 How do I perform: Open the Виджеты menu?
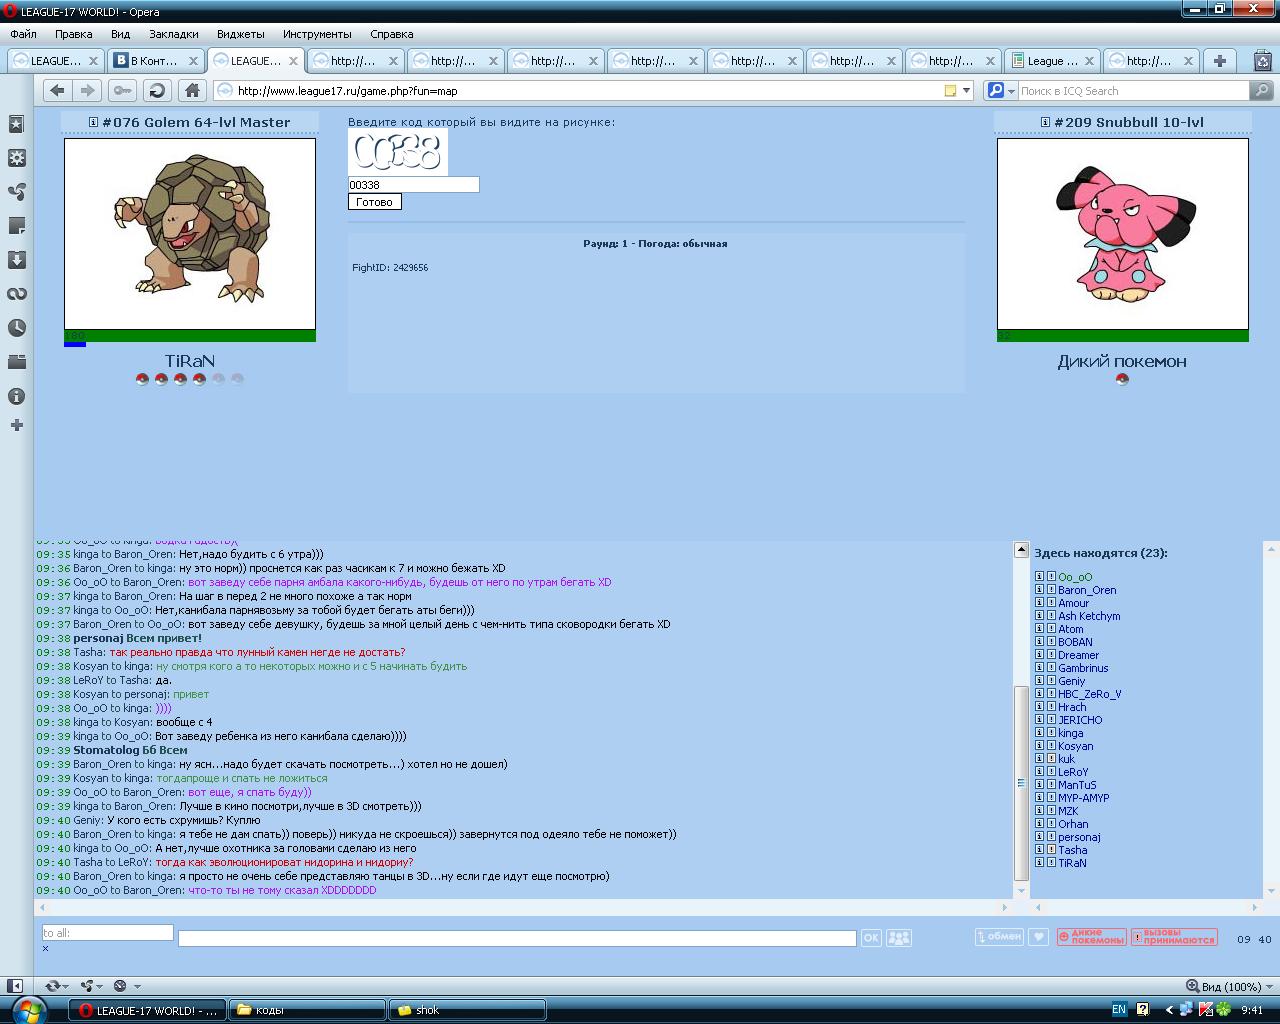(241, 34)
